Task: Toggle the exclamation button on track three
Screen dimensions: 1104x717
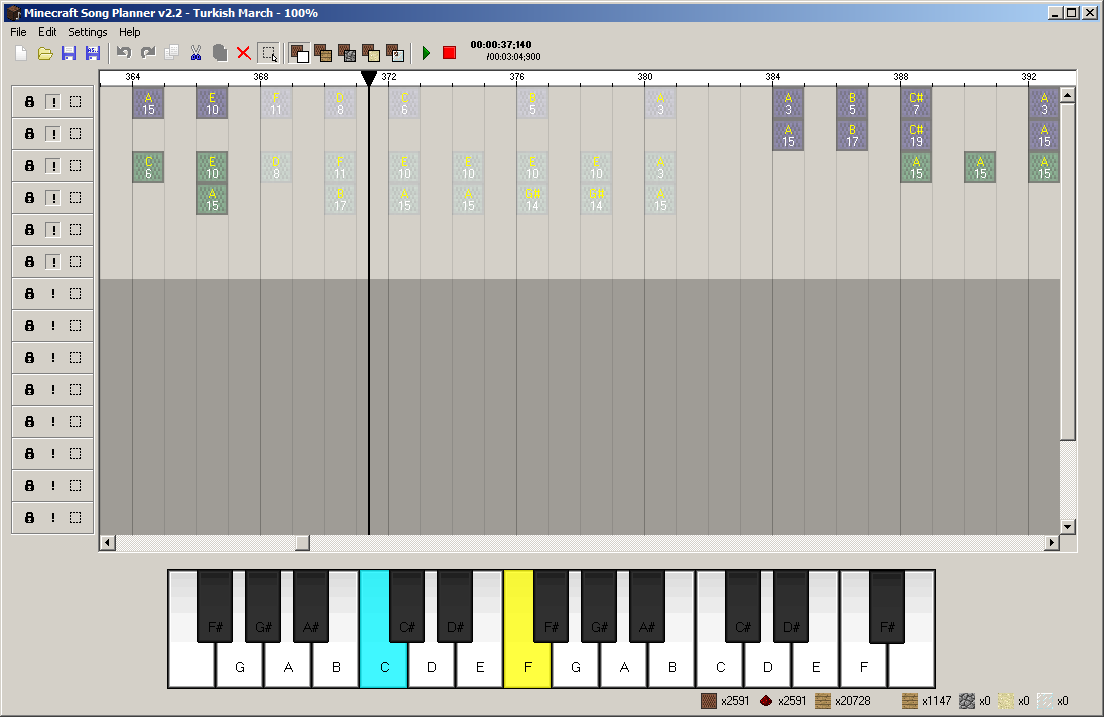Action: 53,166
